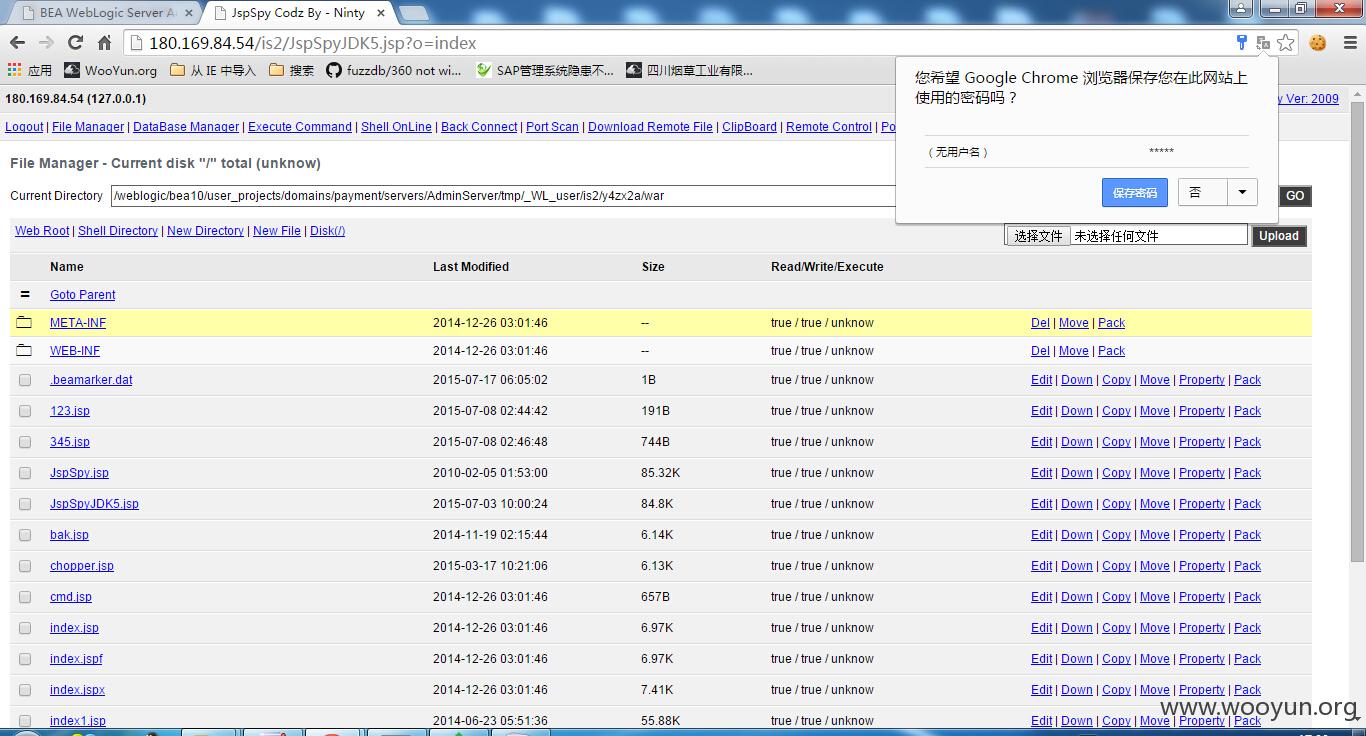
Task: Open a new browser tab
Action: coord(413,13)
